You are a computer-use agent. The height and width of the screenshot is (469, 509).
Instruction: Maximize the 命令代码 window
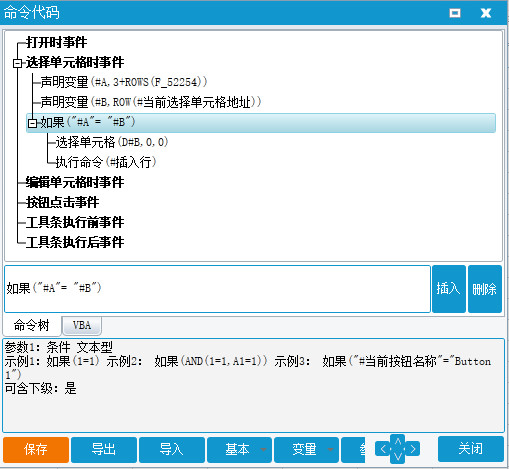455,13
